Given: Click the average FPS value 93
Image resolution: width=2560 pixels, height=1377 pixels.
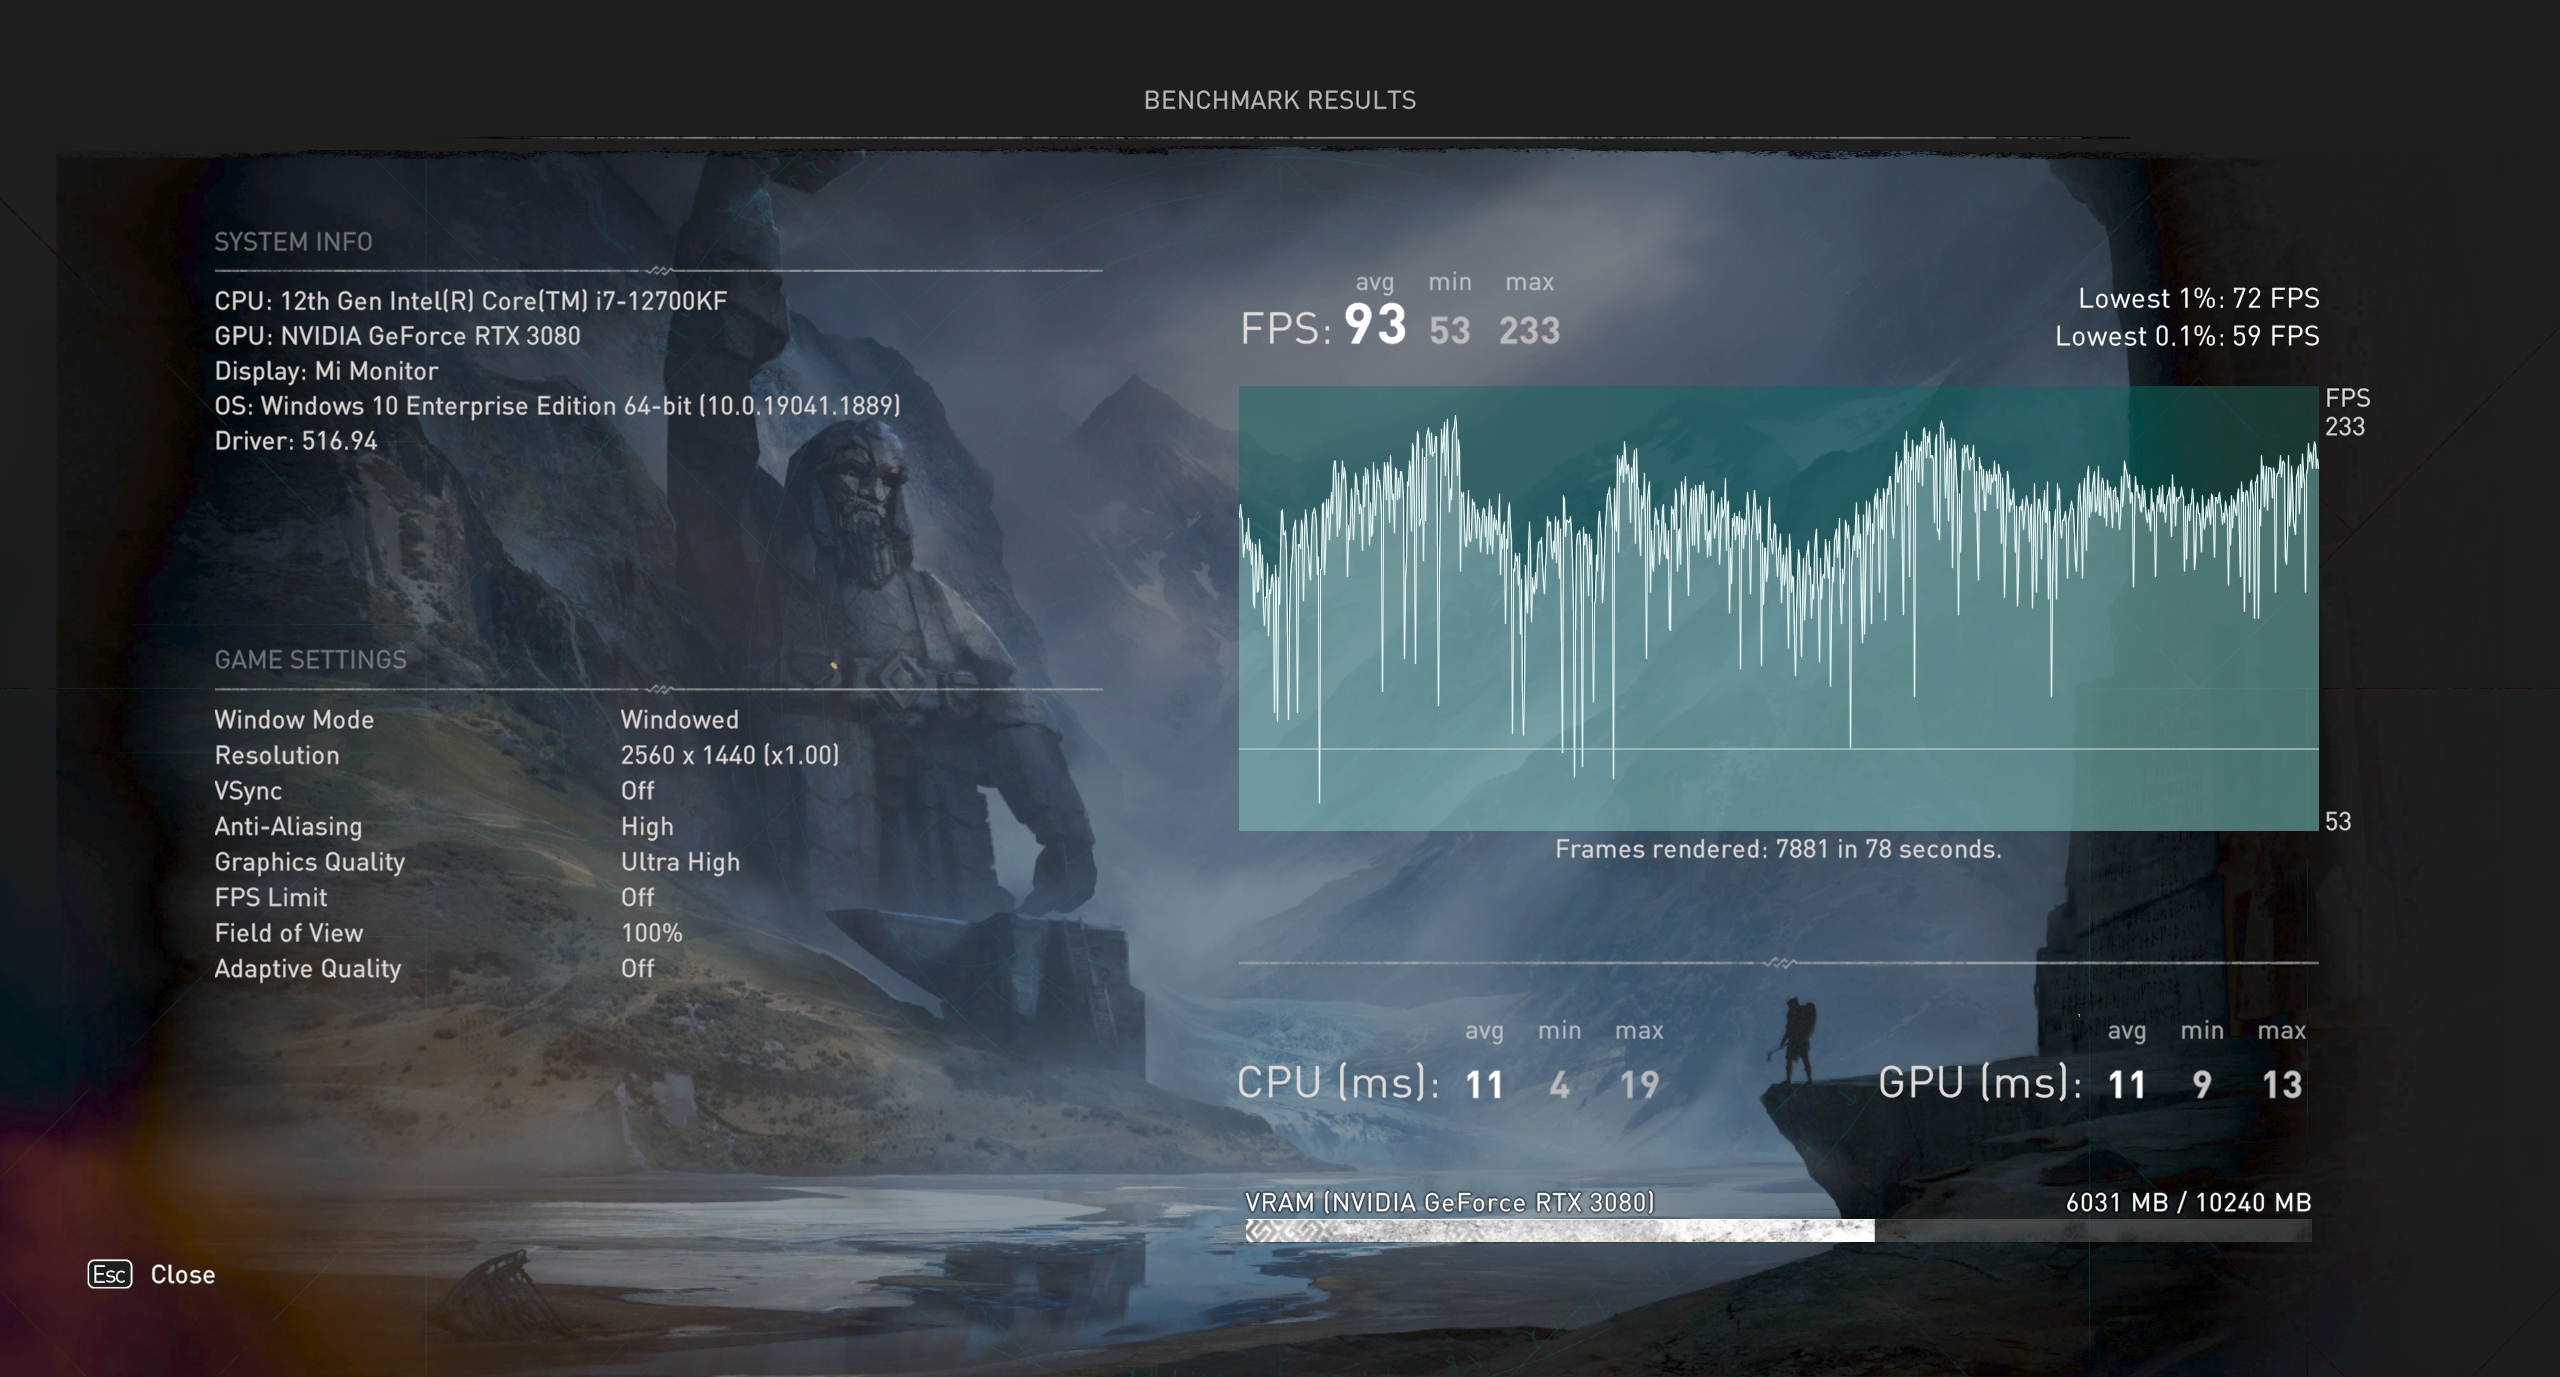Looking at the screenshot, I should [x=1375, y=325].
